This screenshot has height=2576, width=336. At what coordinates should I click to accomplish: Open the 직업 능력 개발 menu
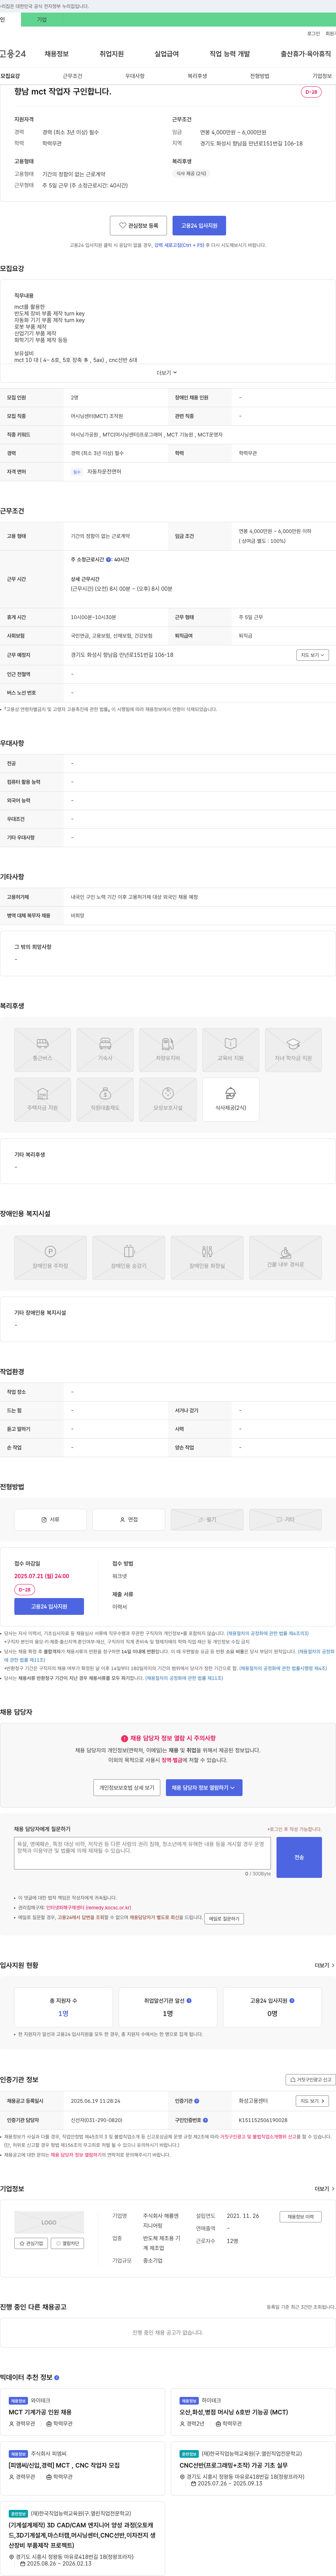(230, 54)
